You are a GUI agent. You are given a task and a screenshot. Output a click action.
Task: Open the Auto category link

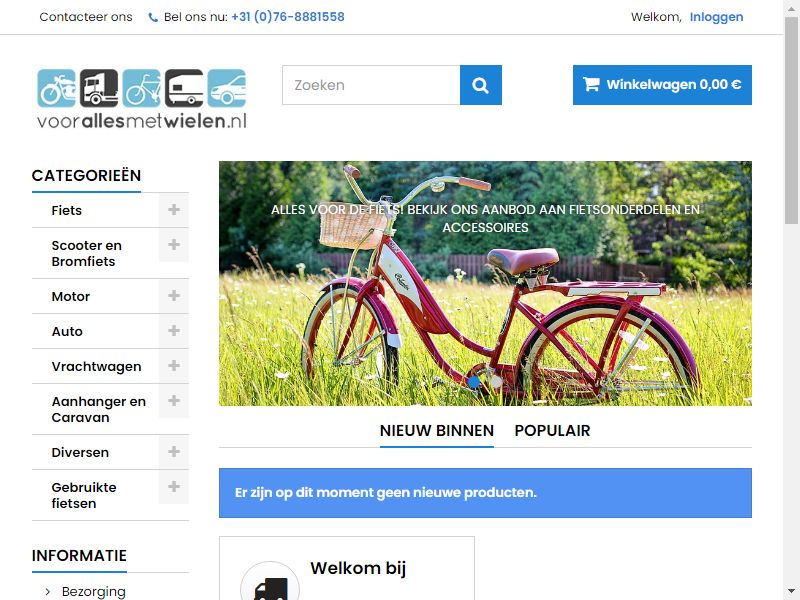(67, 332)
